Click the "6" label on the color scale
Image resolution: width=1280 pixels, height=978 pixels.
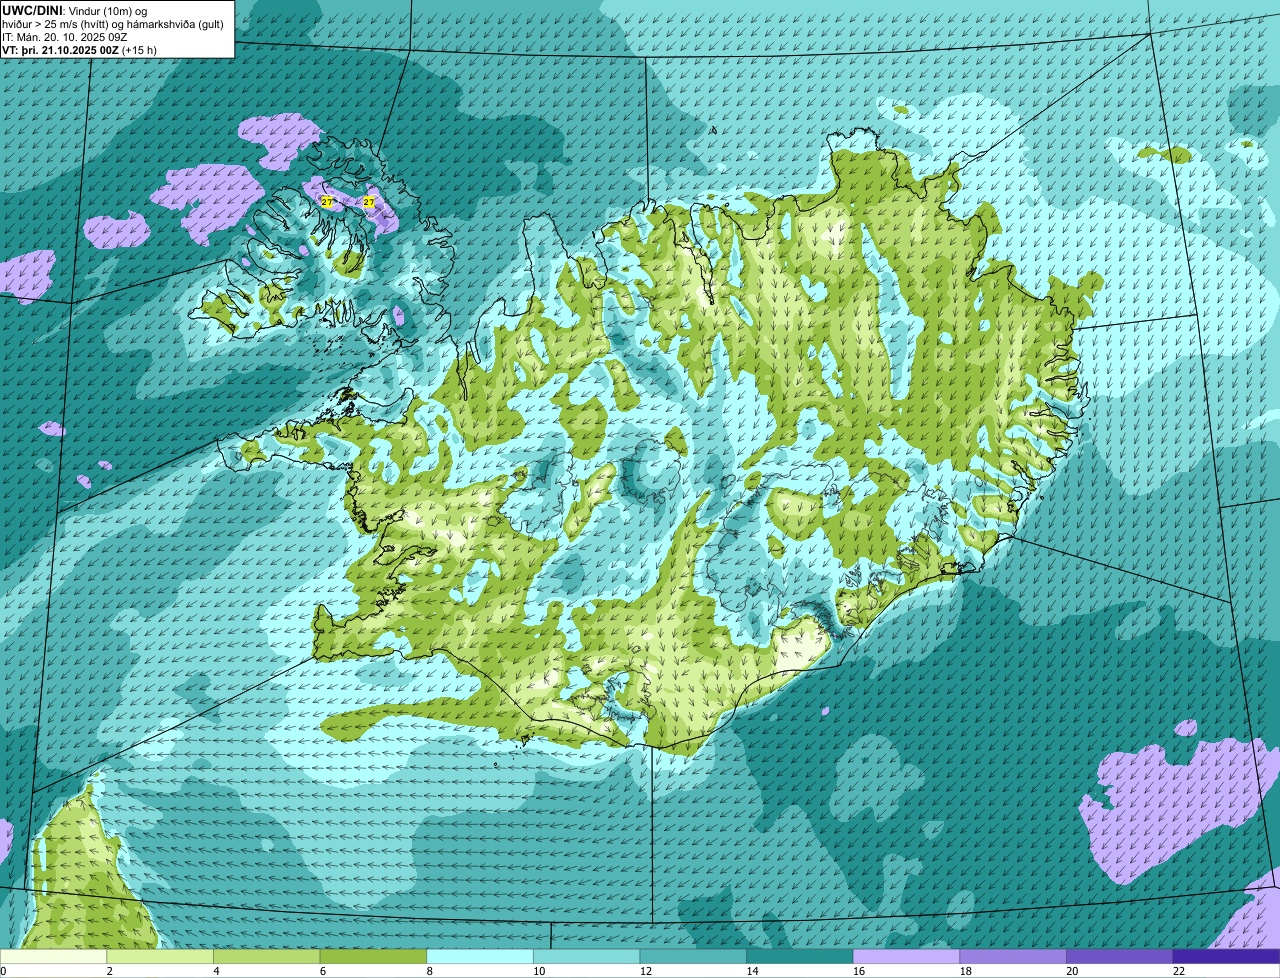tap(323, 971)
